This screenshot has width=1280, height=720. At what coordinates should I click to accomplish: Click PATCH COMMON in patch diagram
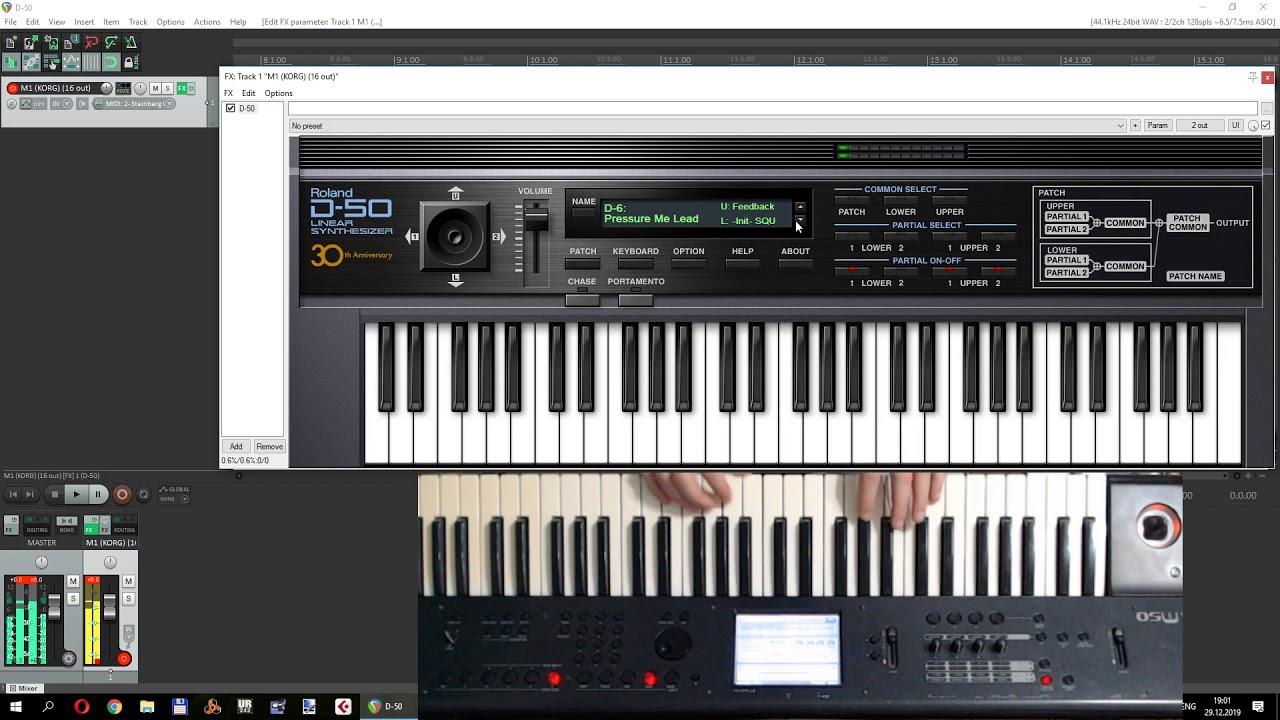pyautogui.click(x=1187, y=223)
